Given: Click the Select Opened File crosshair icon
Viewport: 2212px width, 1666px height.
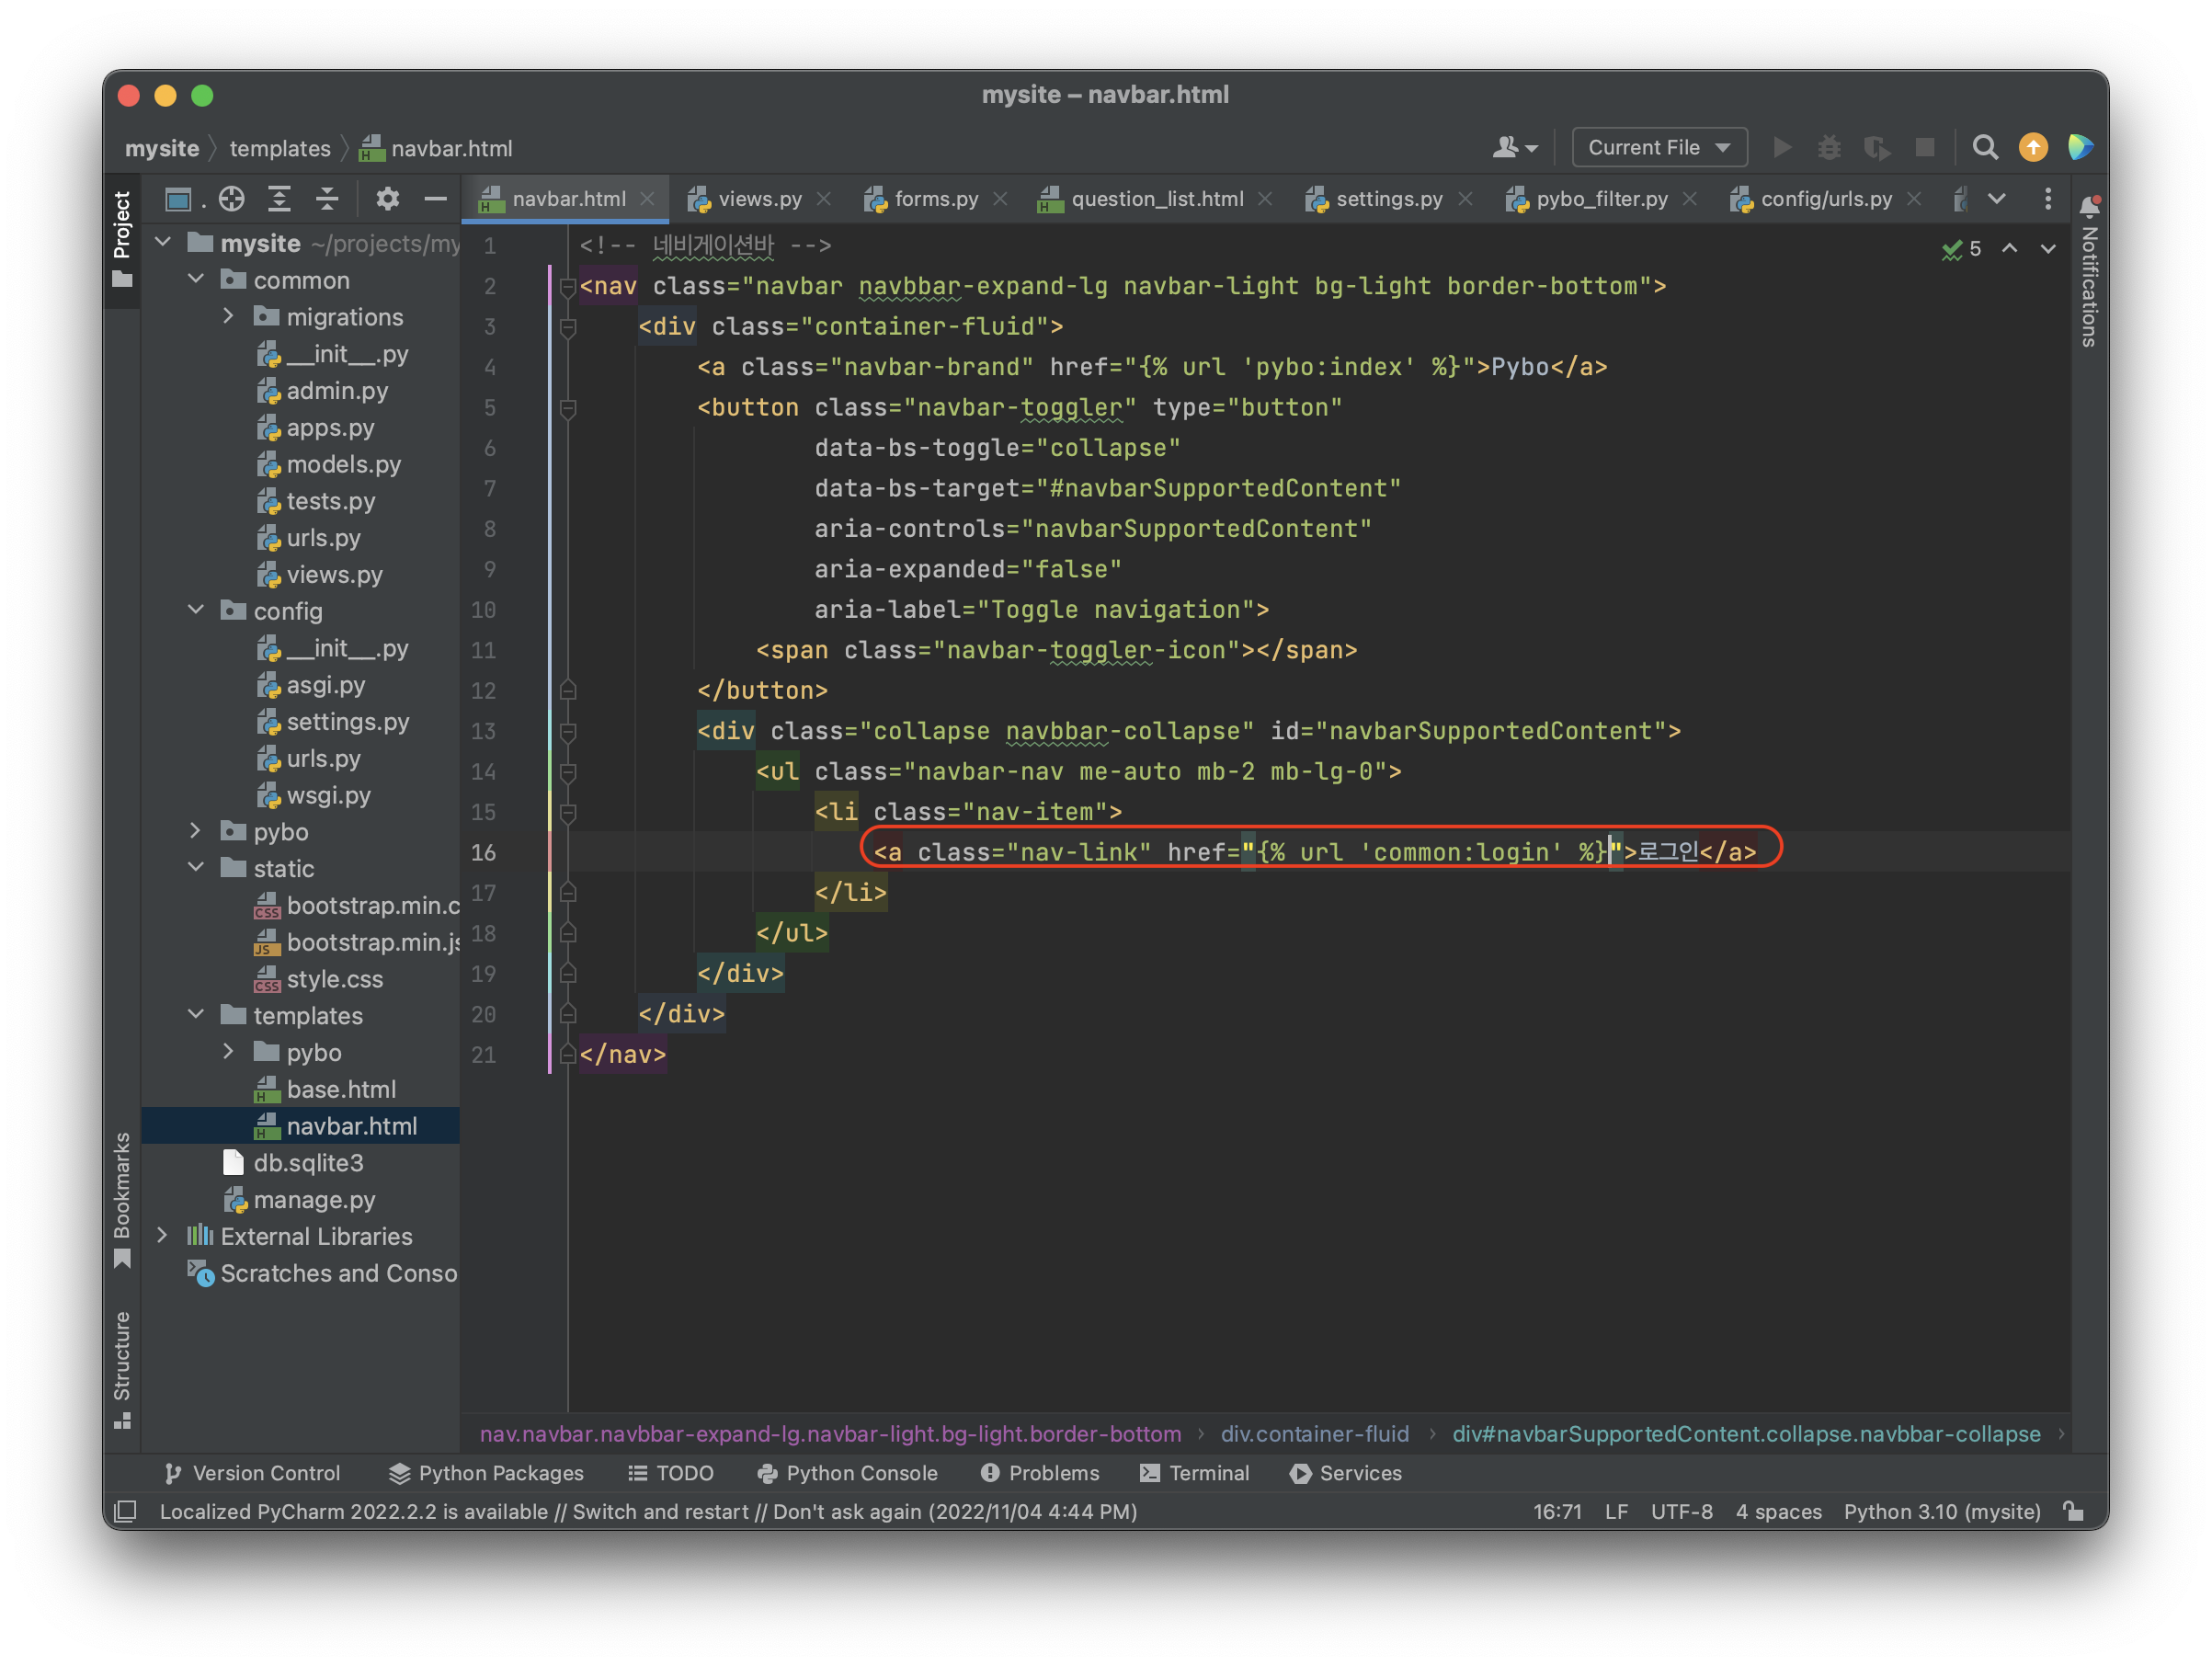Looking at the screenshot, I should (232, 199).
